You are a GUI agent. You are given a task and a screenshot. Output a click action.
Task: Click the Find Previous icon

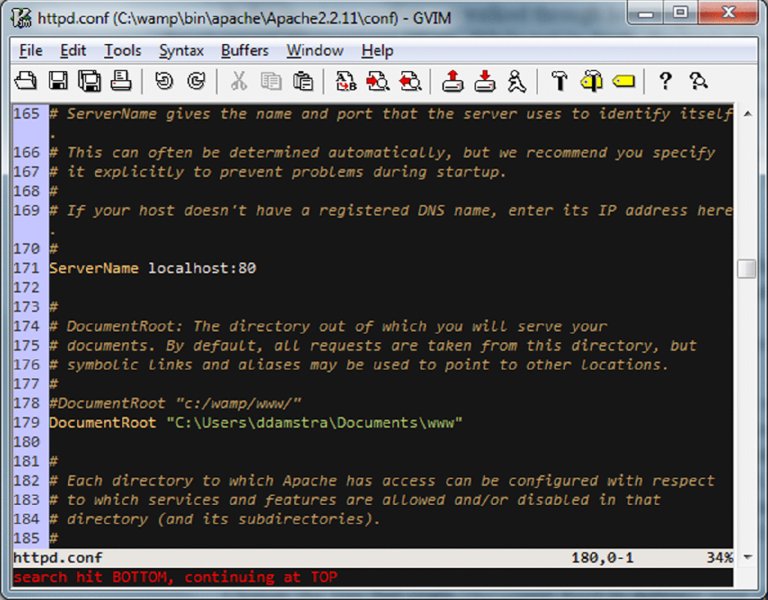point(410,81)
